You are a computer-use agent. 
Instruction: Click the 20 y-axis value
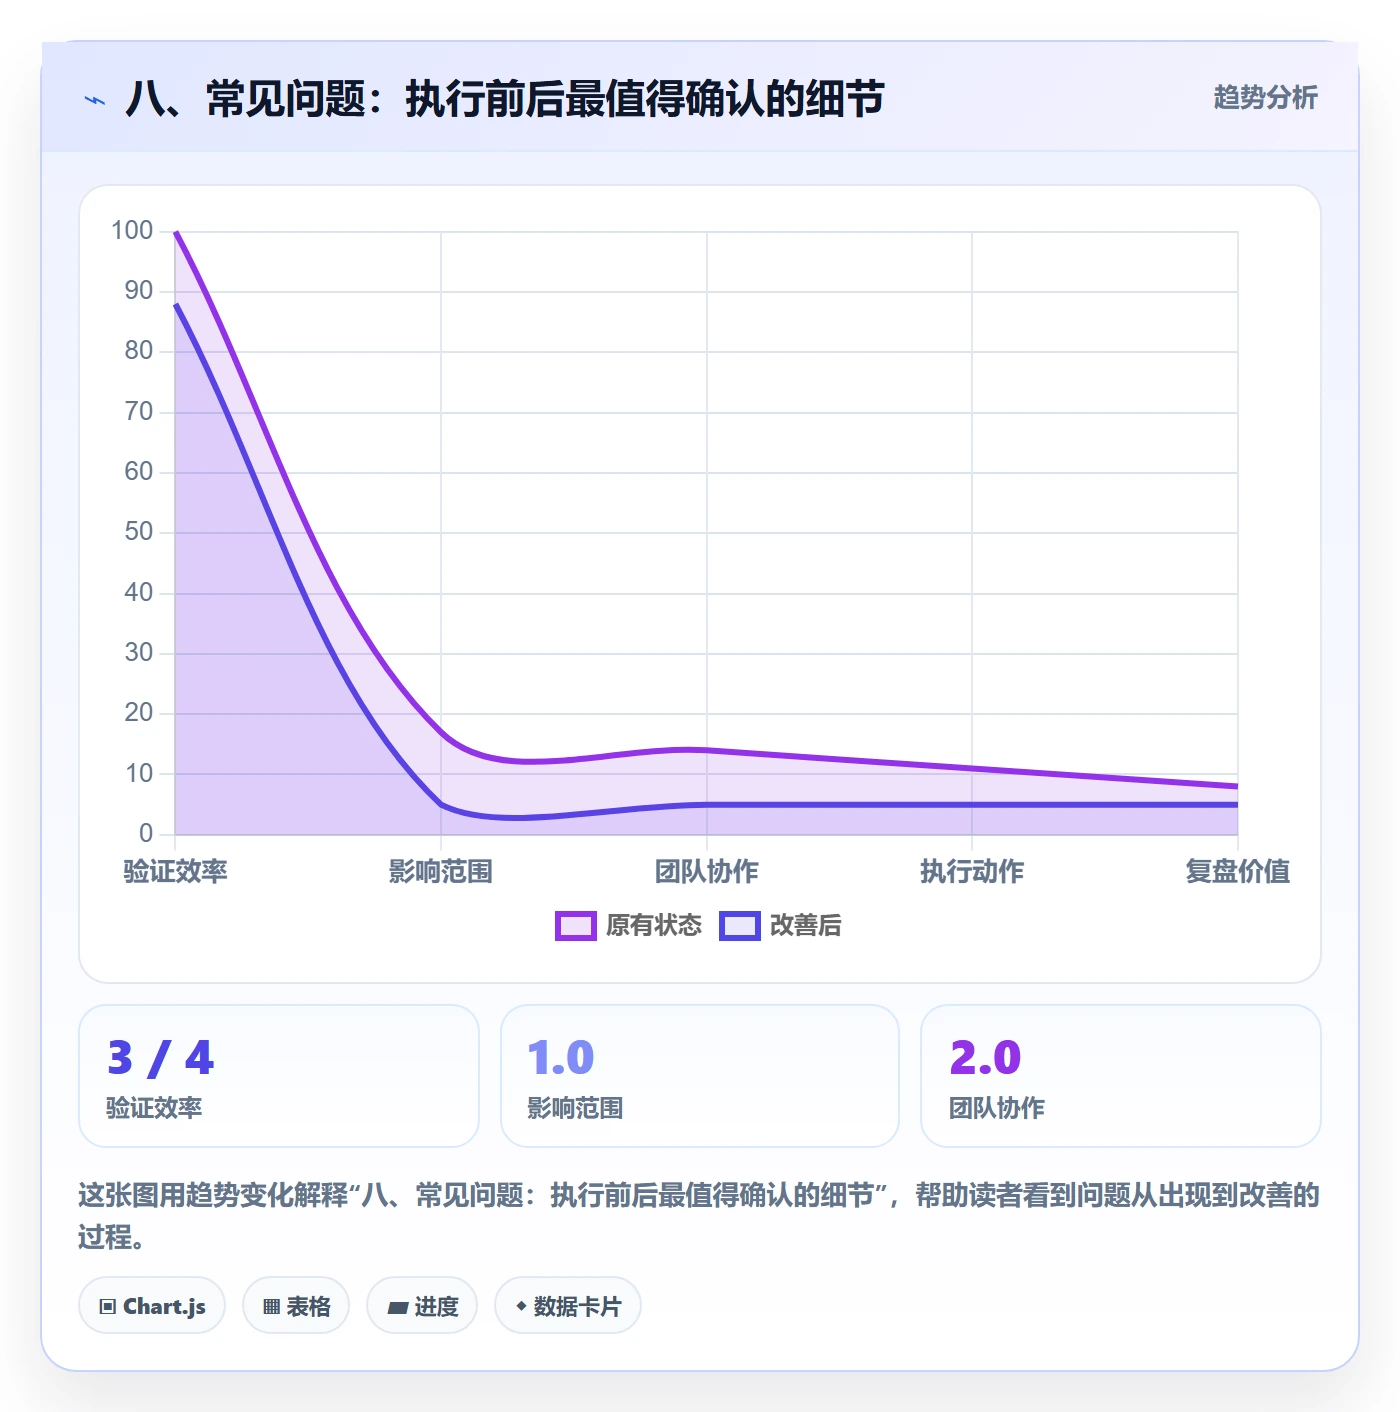click(x=139, y=713)
